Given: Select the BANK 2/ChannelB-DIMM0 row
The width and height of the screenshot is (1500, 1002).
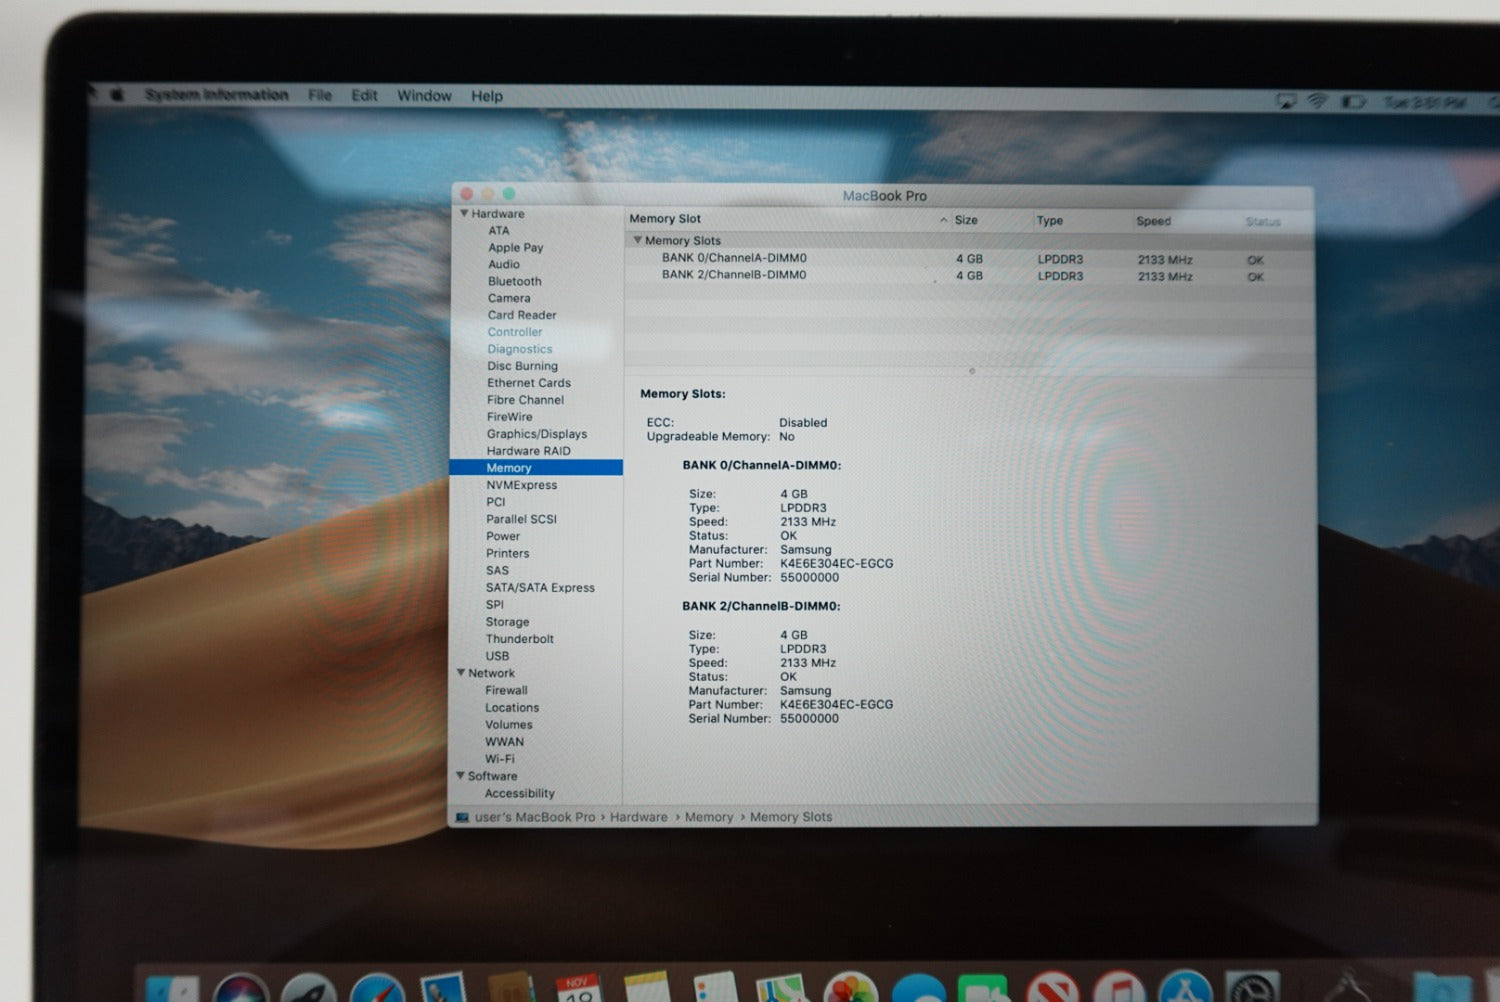Looking at the screenshot, I should coord(733,275).
